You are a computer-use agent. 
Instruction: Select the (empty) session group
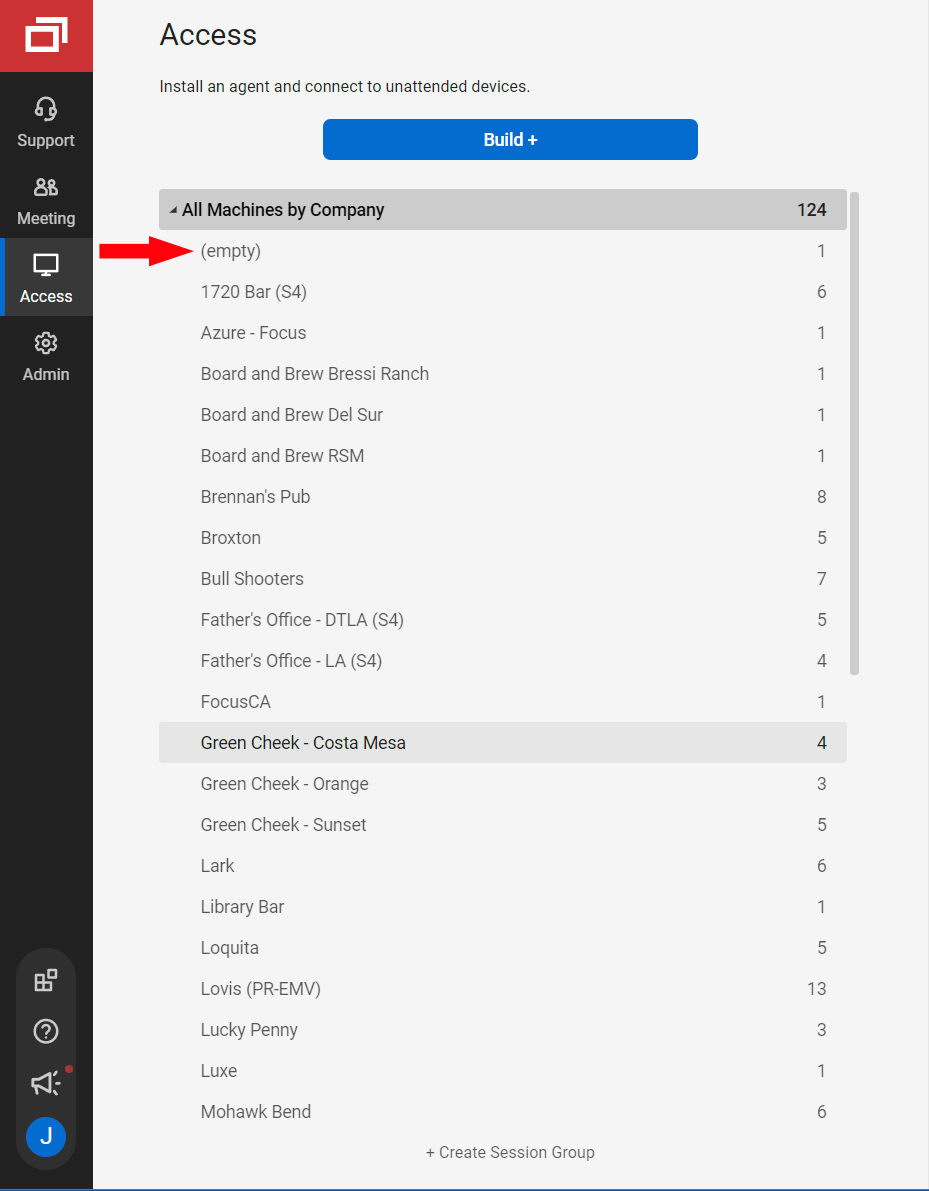tap(503, 251)
